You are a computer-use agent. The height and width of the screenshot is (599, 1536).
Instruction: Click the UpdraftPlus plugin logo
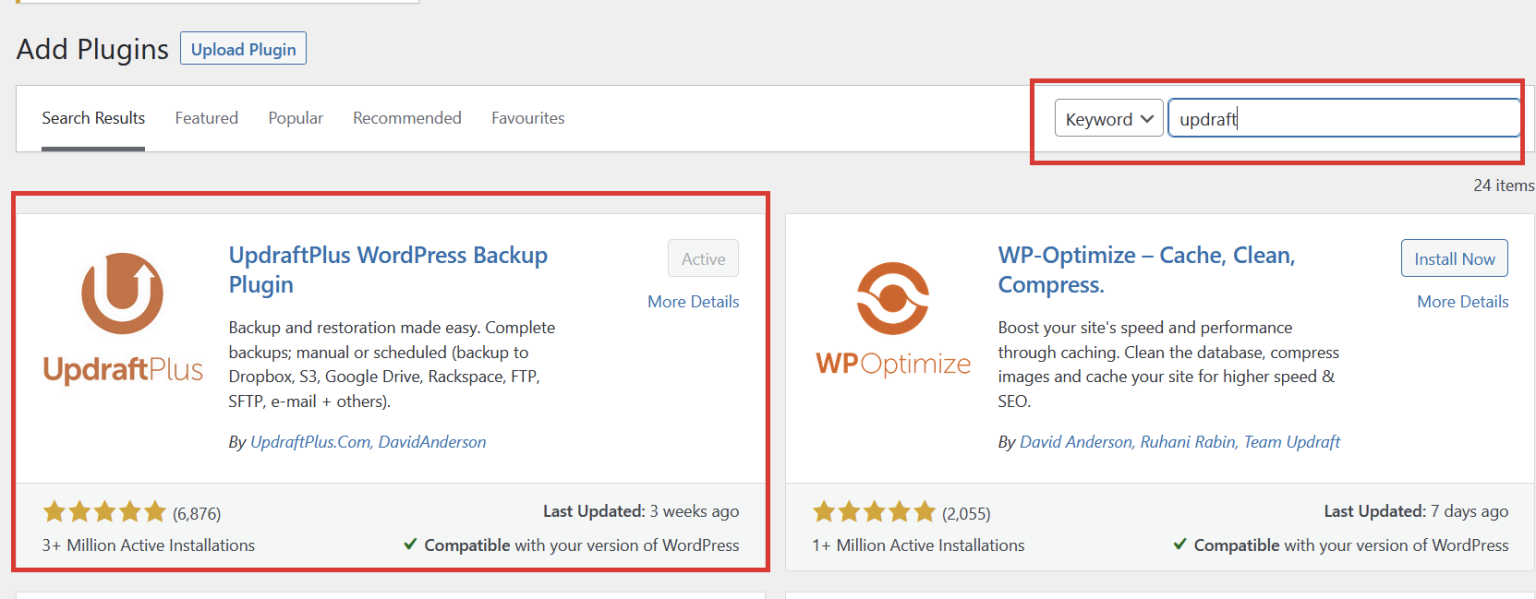pos(123,318)
